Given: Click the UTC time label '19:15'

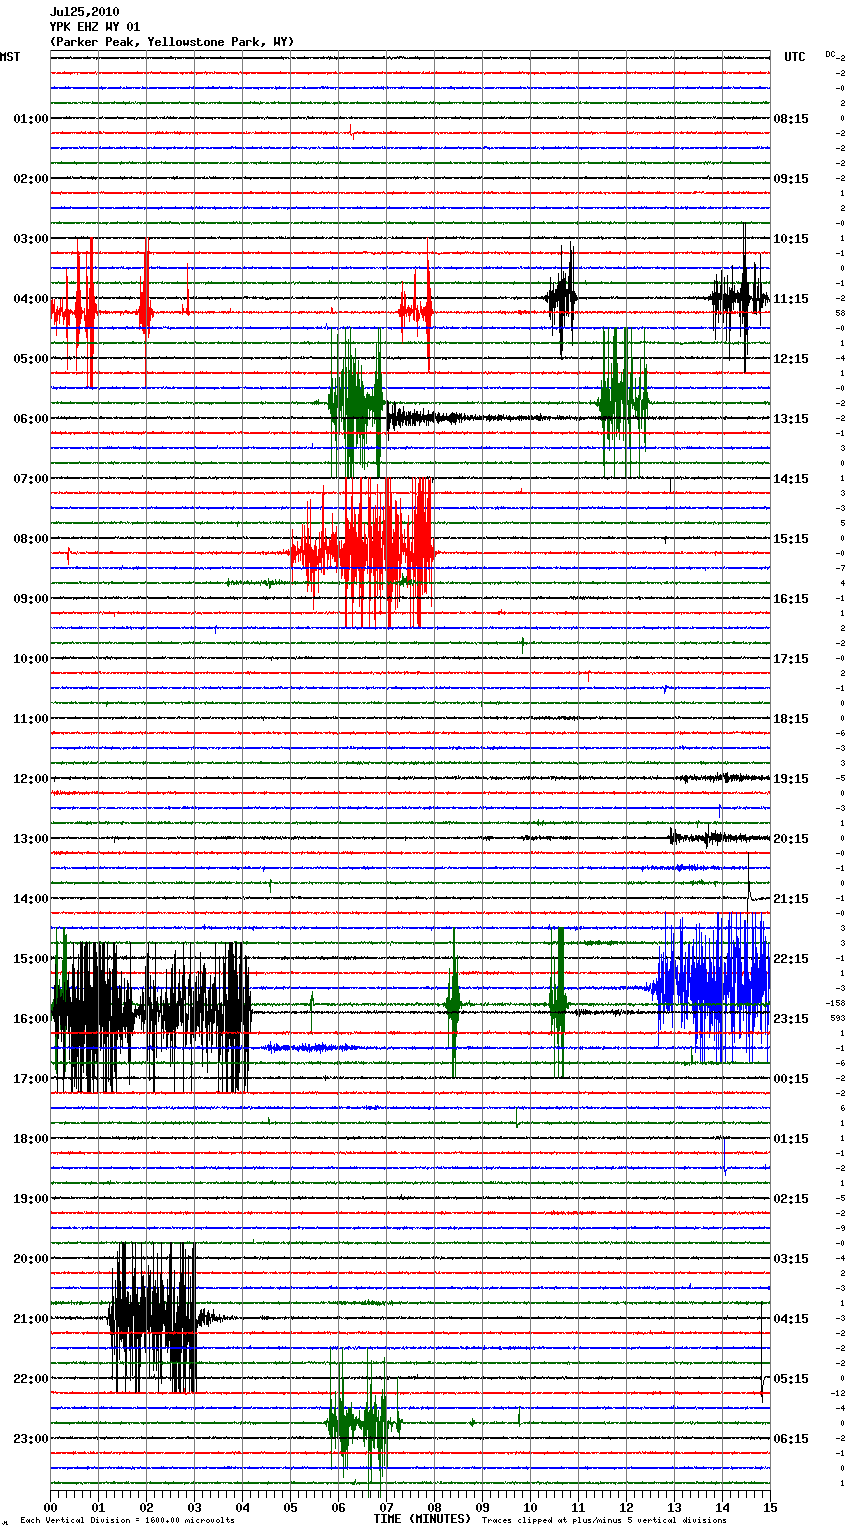Looking at the screenshot, I should [x=791, y=779].
